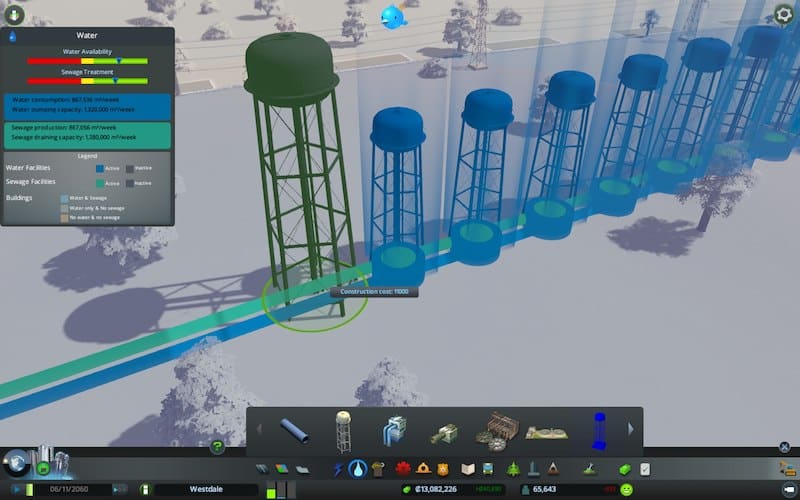Click the Water Availability indicator bar
The height and width of the screenshot is (500, 800).
88,60
